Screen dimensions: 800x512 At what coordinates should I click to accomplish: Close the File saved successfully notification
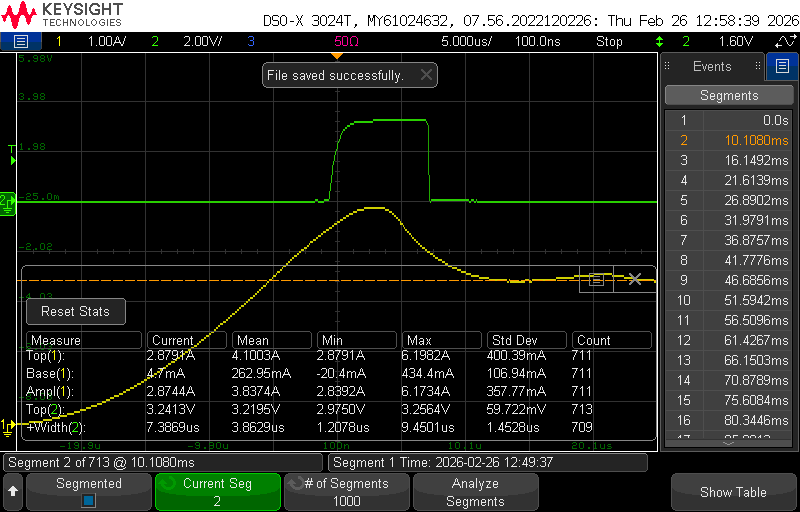point(426,75)
